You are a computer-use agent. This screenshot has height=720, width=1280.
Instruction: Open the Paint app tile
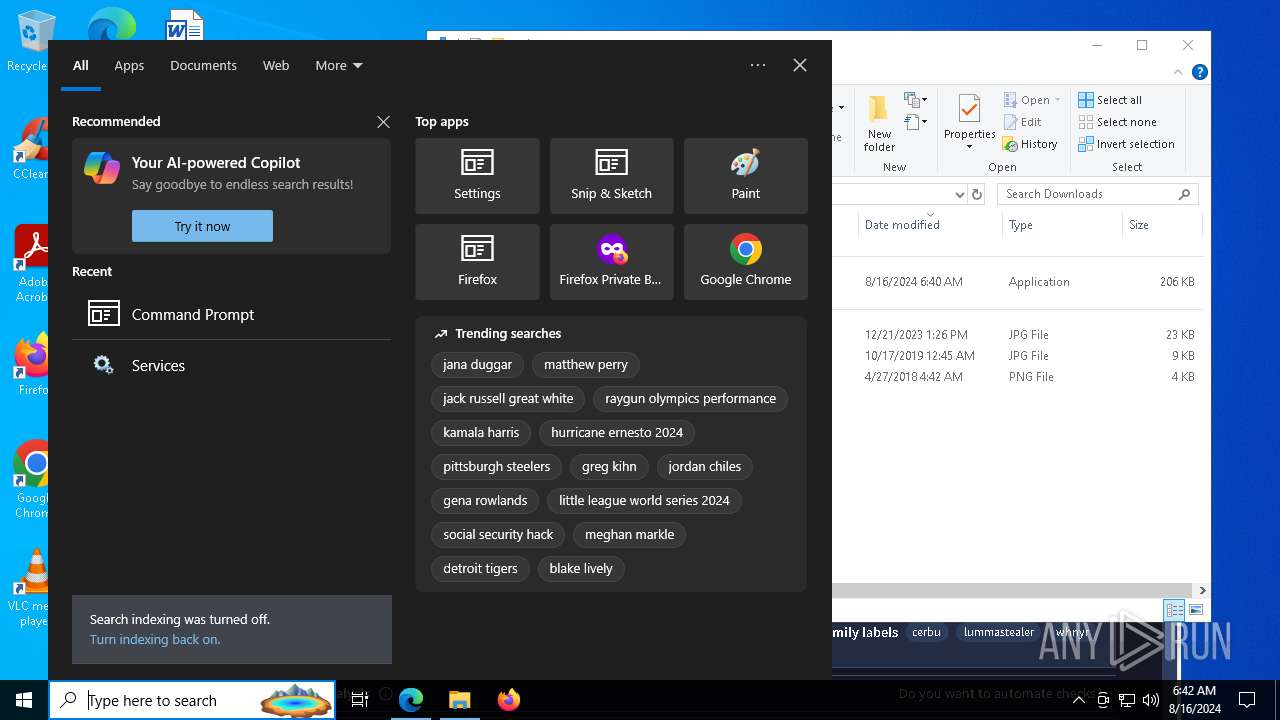point(745,176)
